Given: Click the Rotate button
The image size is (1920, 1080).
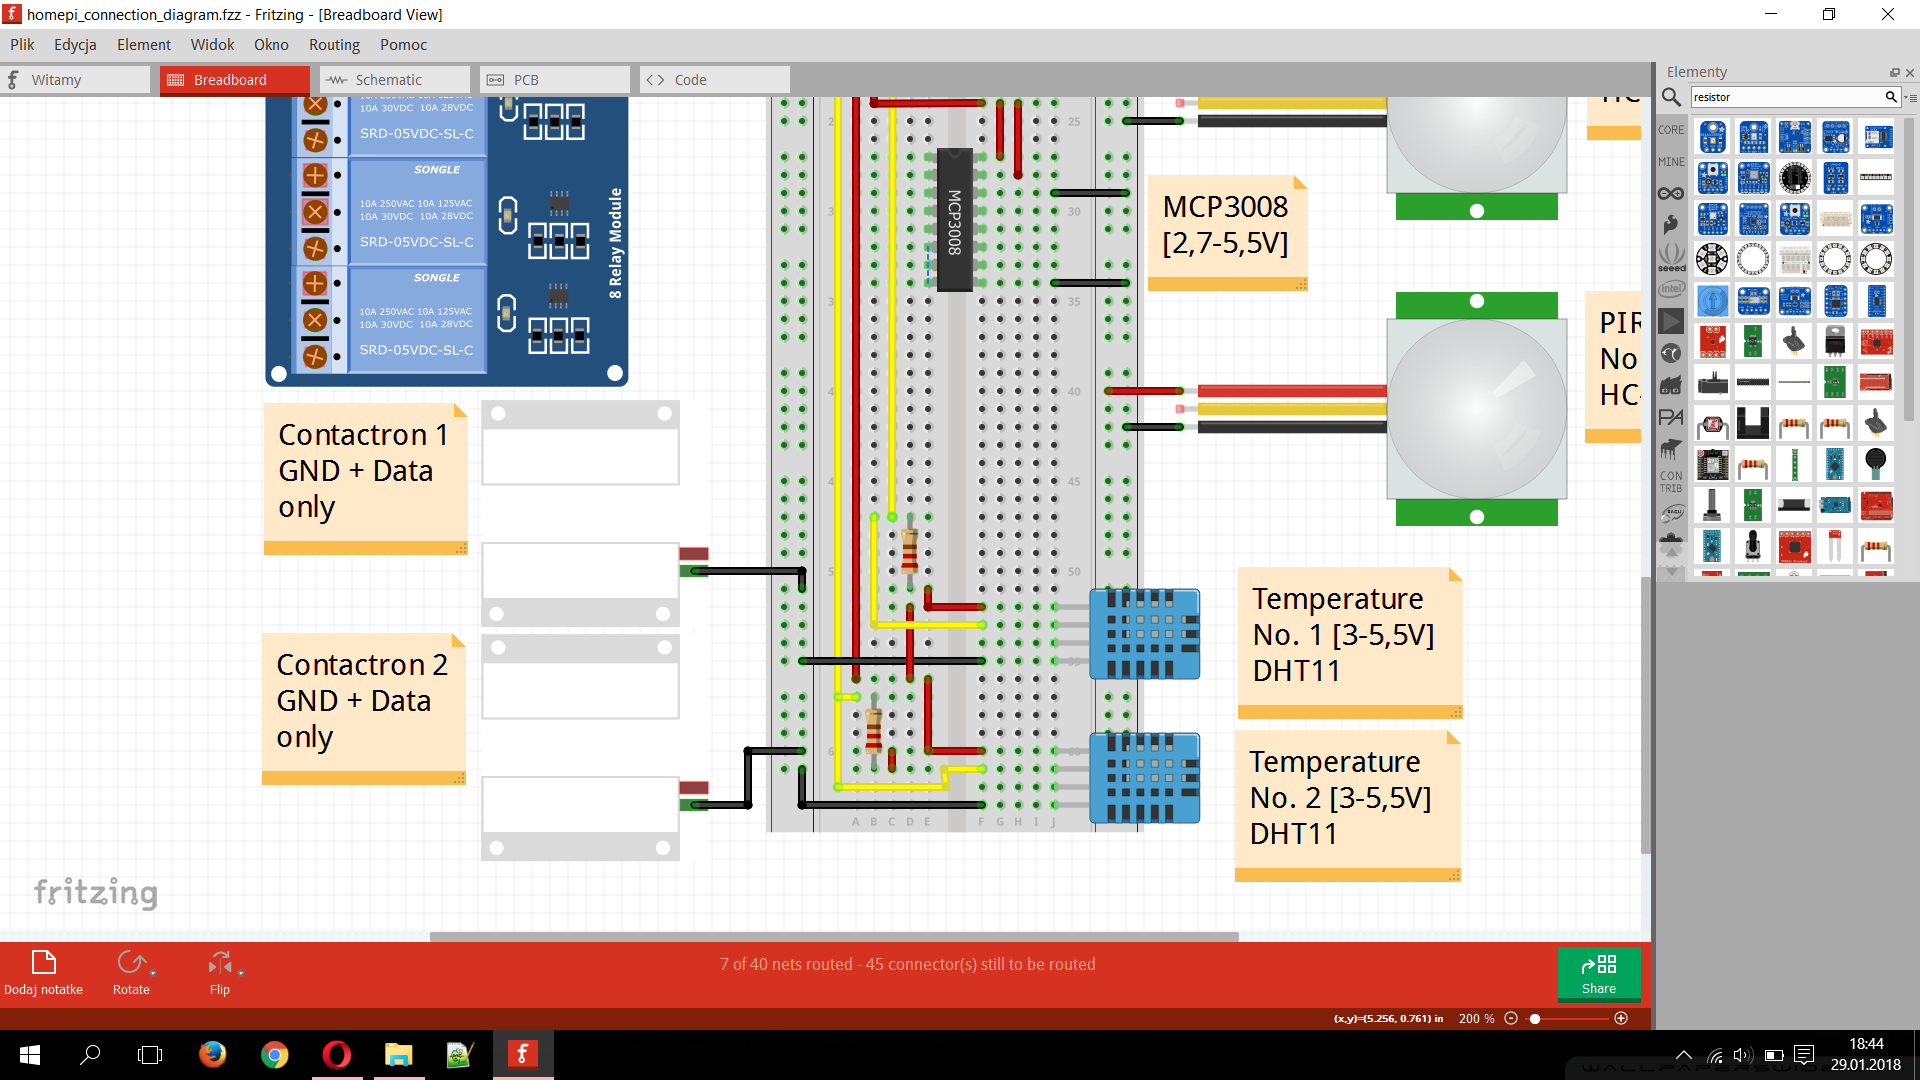Looking at the screenshot, I should pyautogui.click(x=131, y=973).
